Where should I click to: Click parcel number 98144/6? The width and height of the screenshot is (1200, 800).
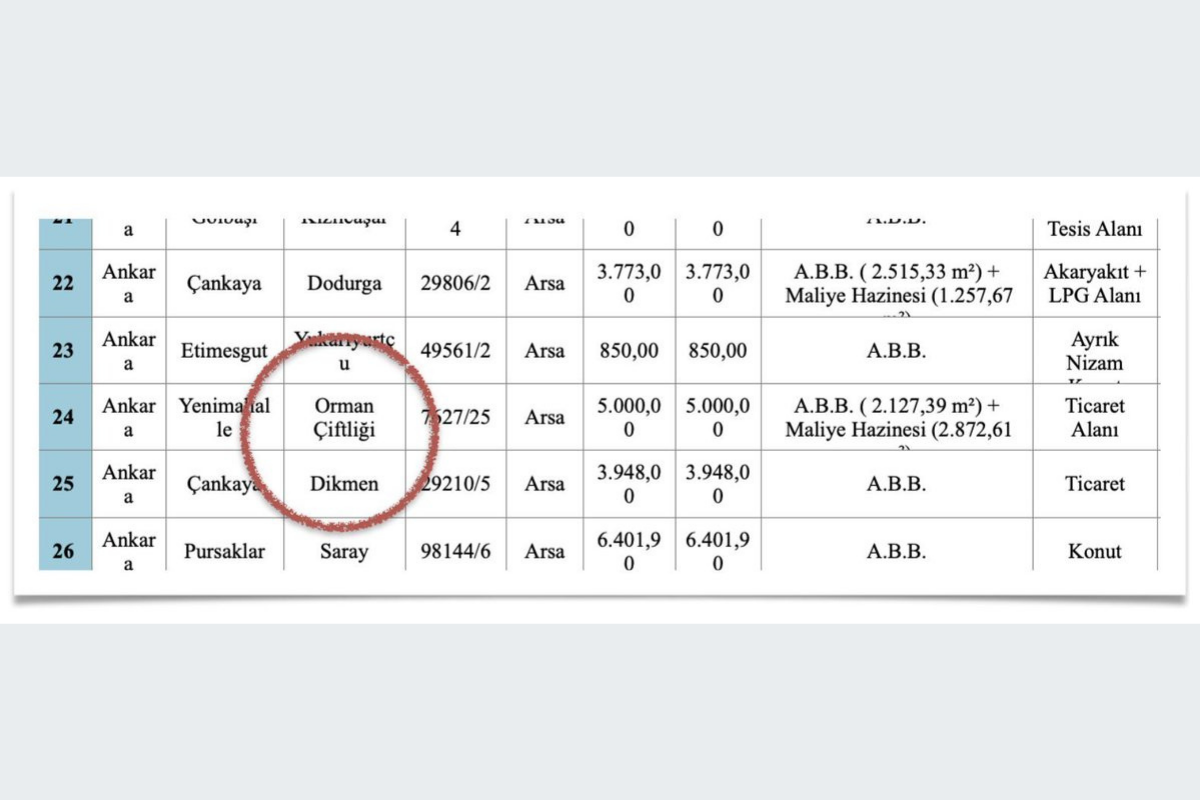[x=455, y=551]
